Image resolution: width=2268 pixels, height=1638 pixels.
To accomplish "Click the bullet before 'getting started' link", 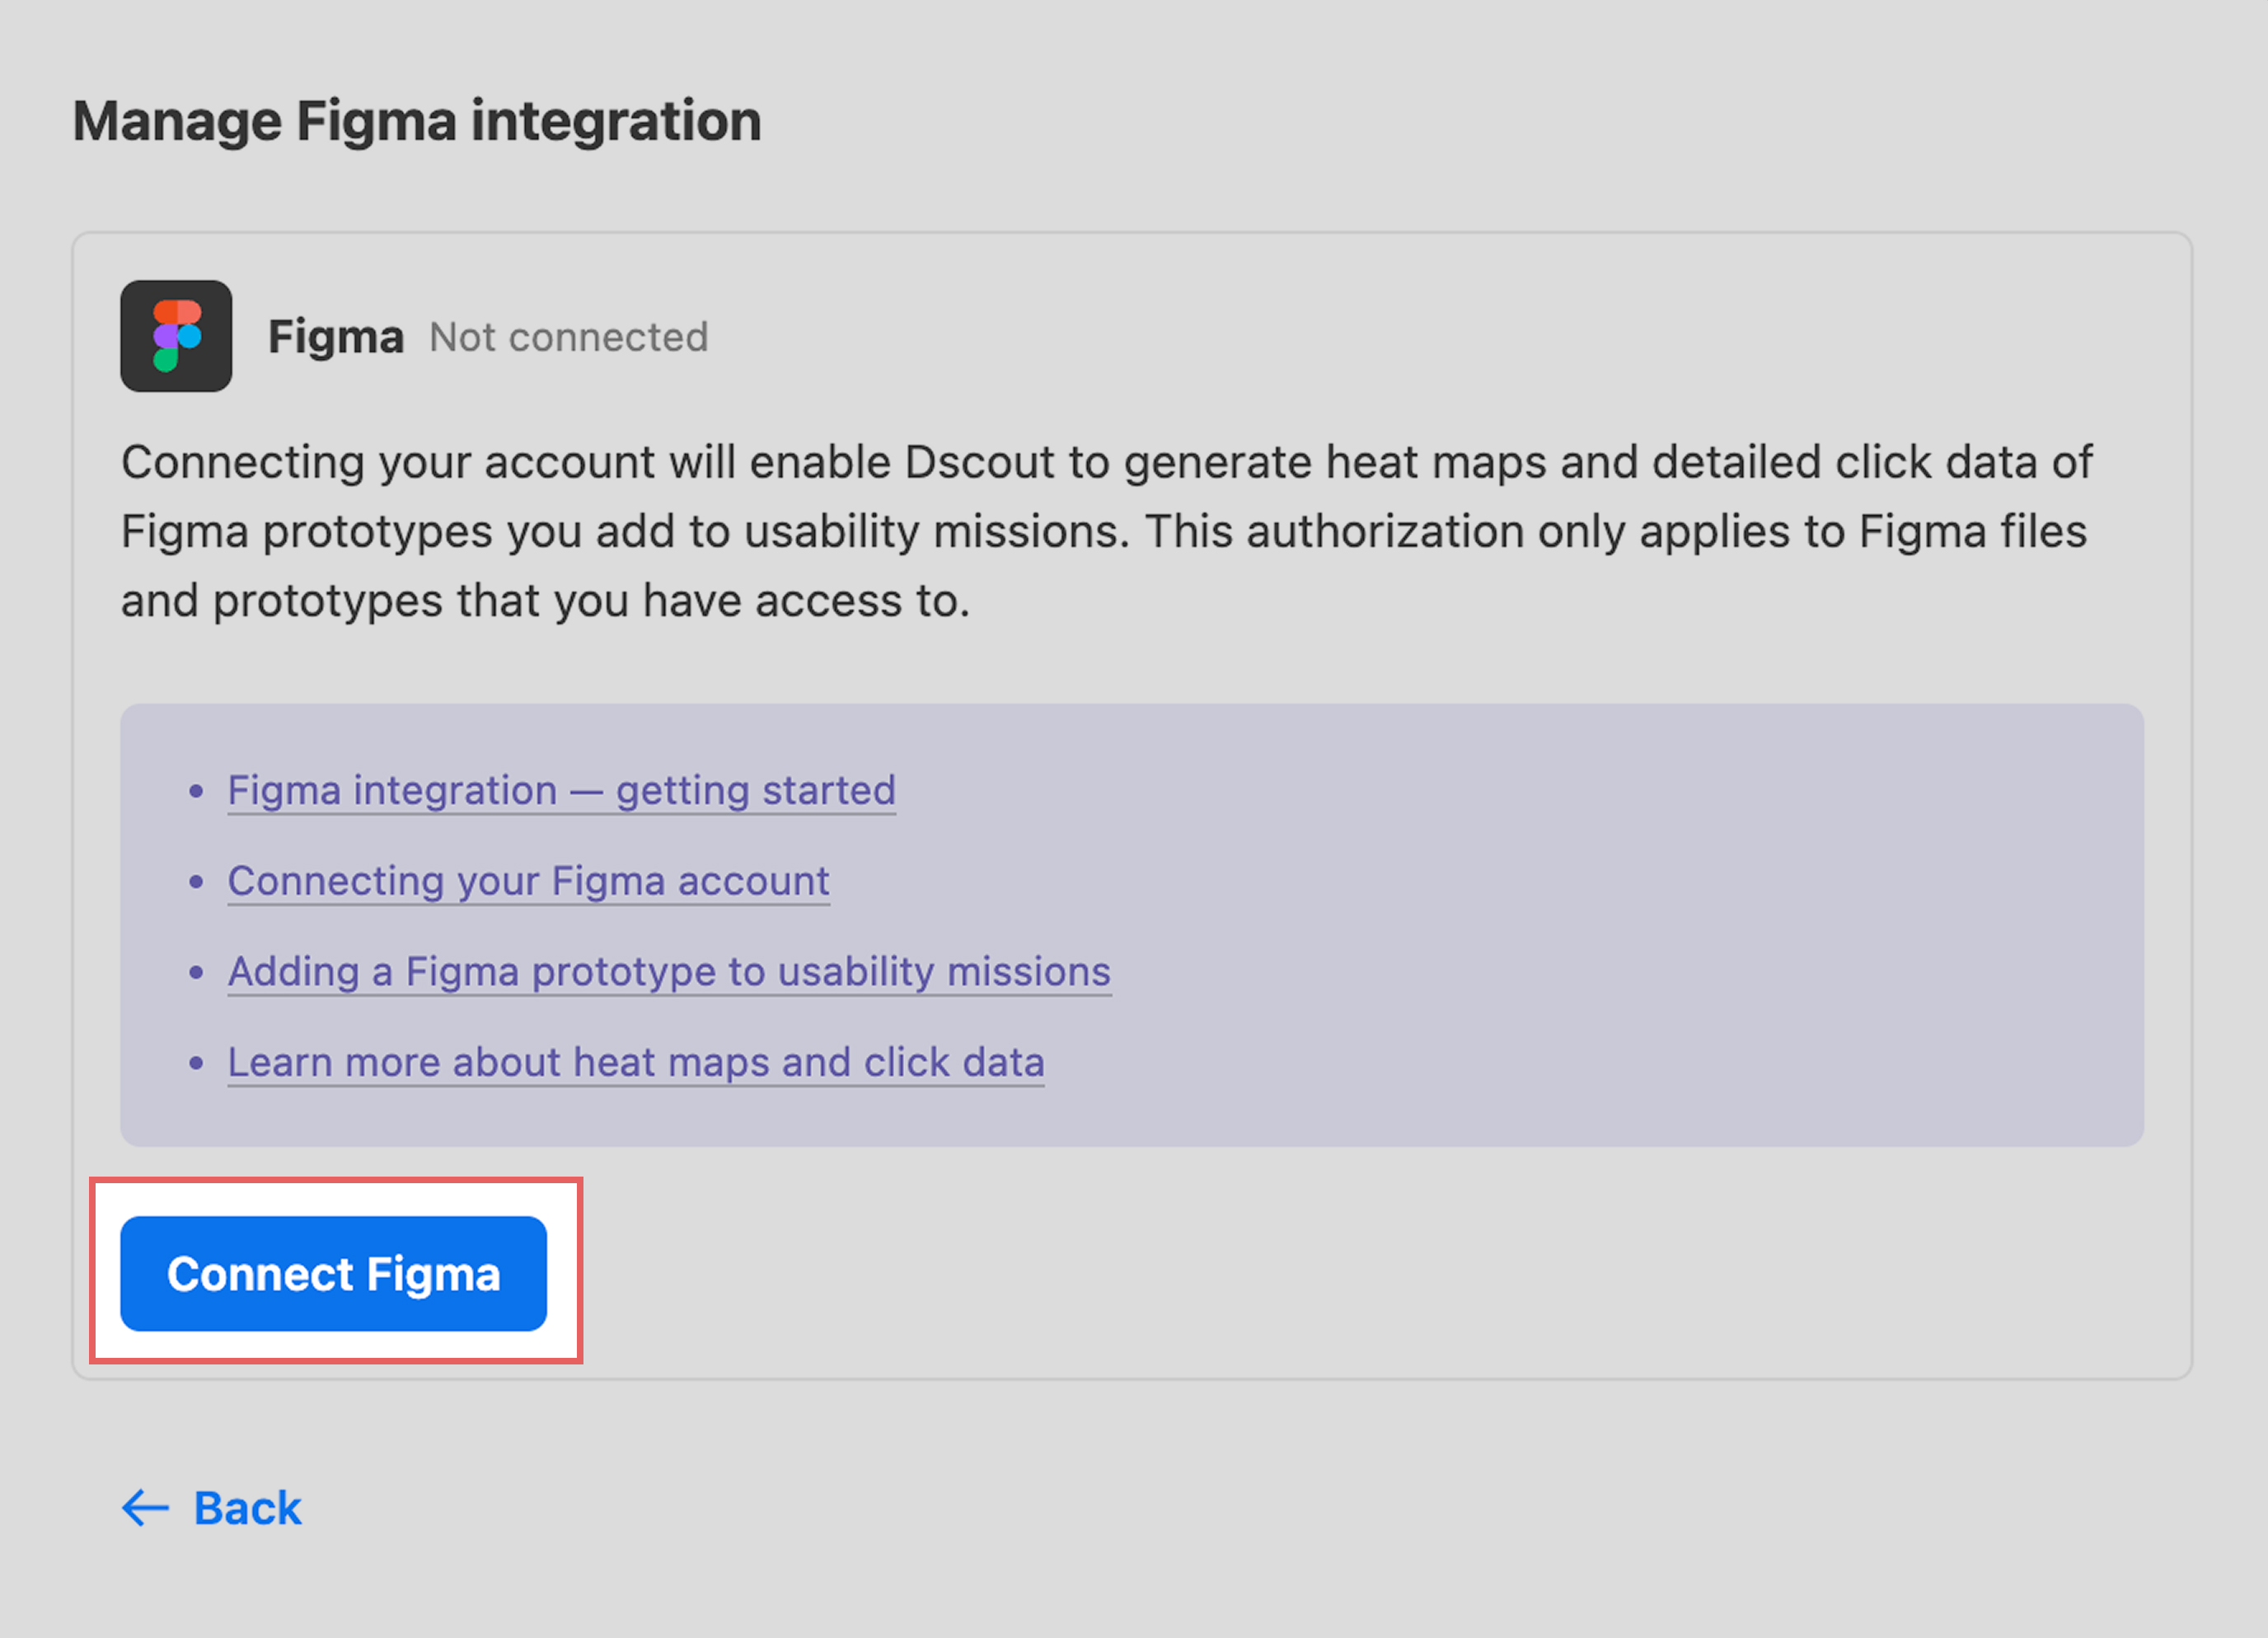I will [x=196, y=792].
